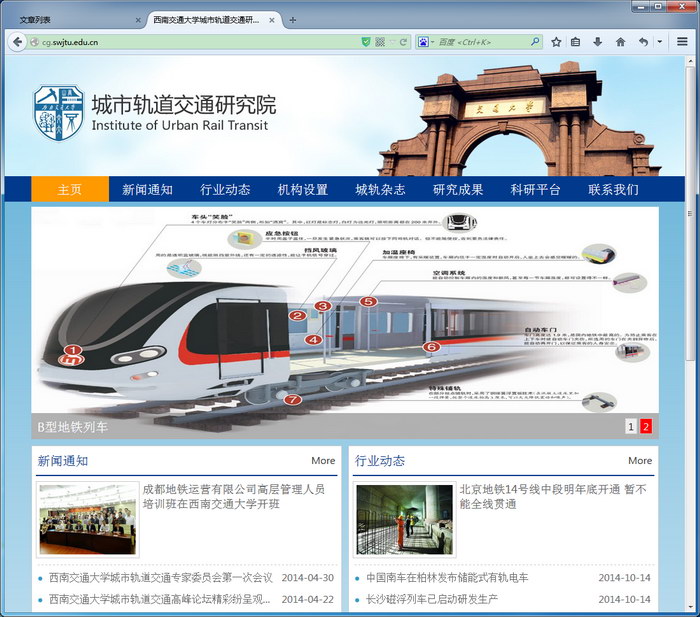Image resolution: width=700 pixels, height=617 pixels.
Task: Open the training class group photo thumbnail
Action: [88, 520]
